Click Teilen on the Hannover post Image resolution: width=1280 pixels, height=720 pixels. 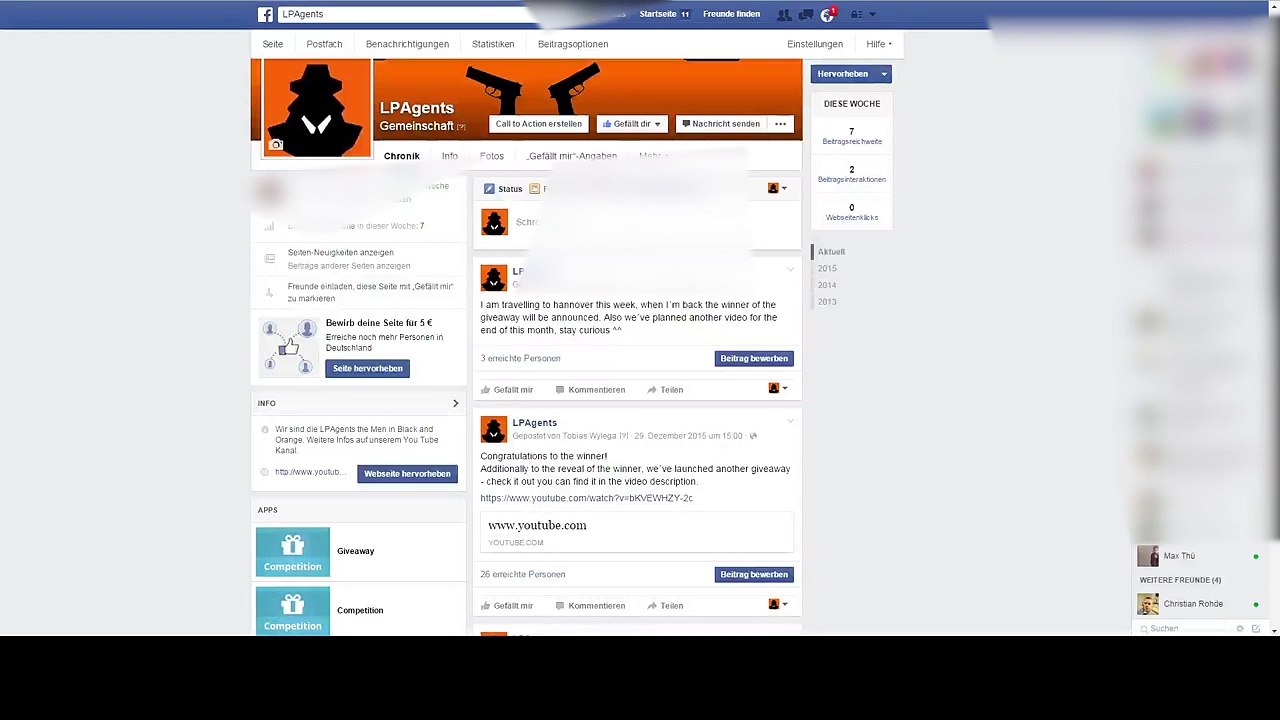pyautogui.click(x=665, y=390)
